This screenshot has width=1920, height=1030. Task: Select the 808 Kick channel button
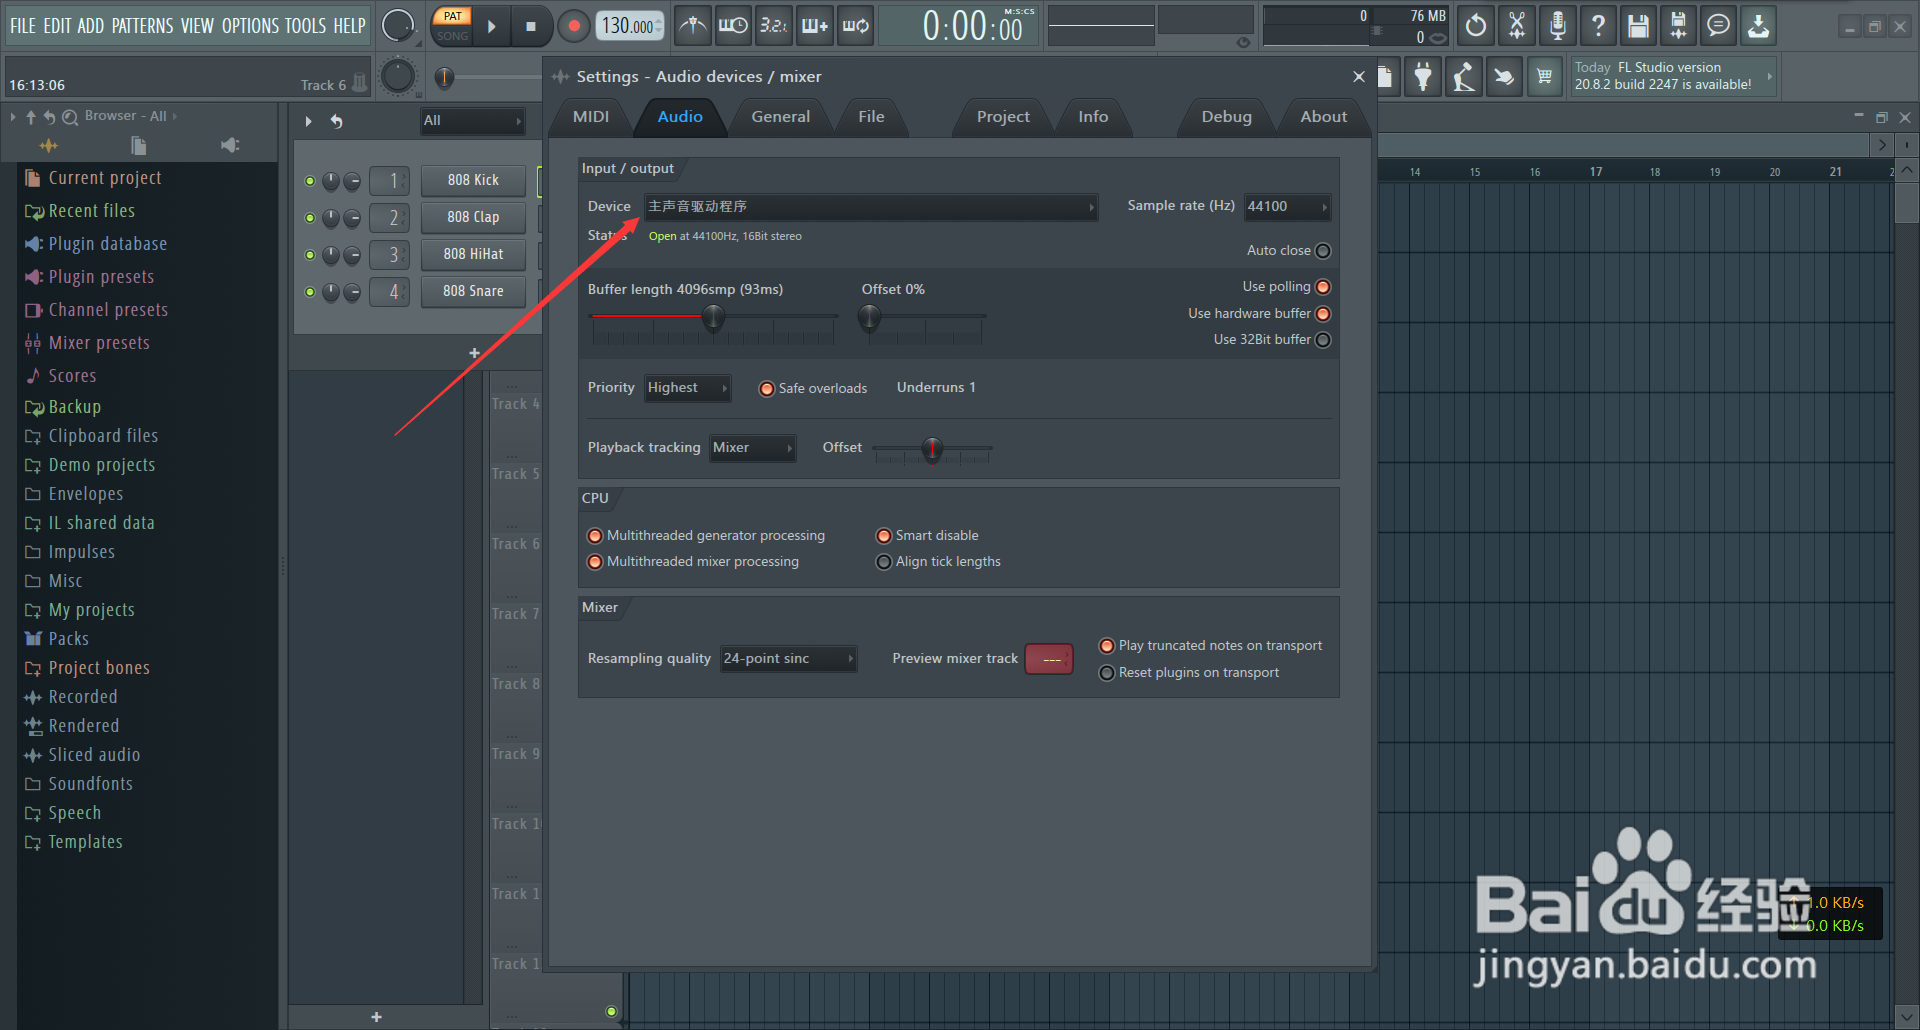pyautogui.click(x=473, y=181)
